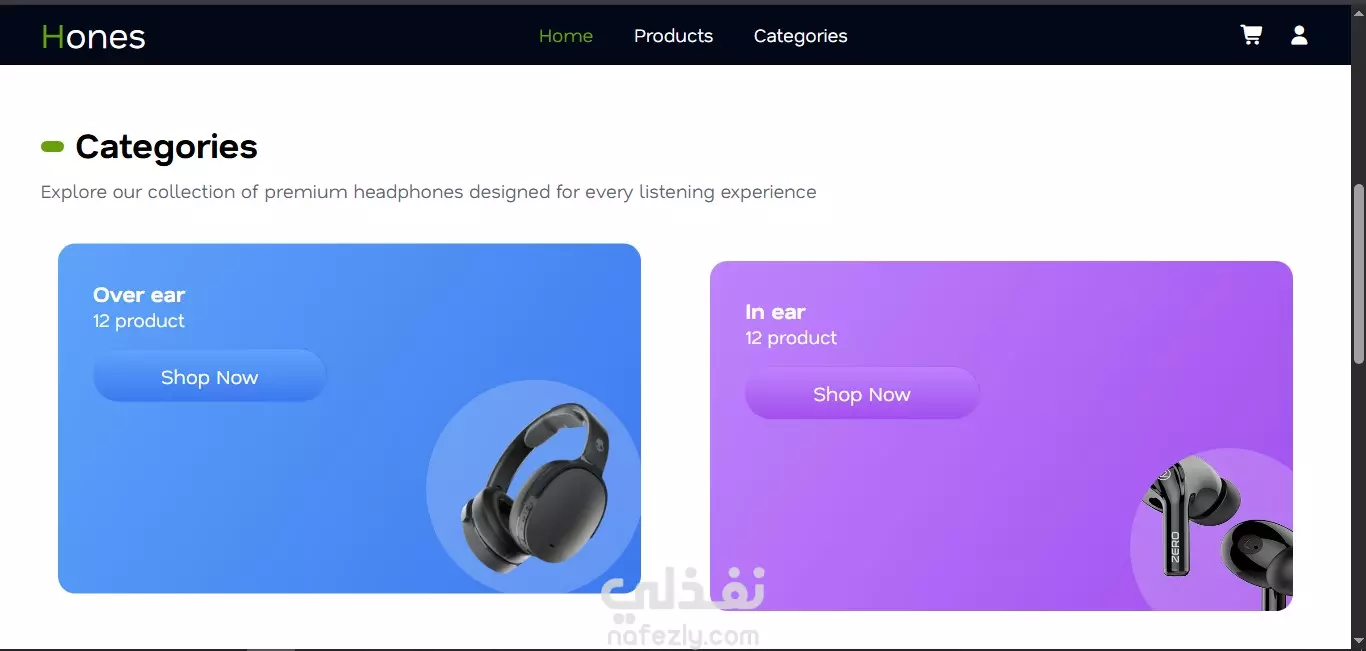Viewport: 1366px width, 651px height.
Task: Click the premium headphones description text
Action: 428,192
